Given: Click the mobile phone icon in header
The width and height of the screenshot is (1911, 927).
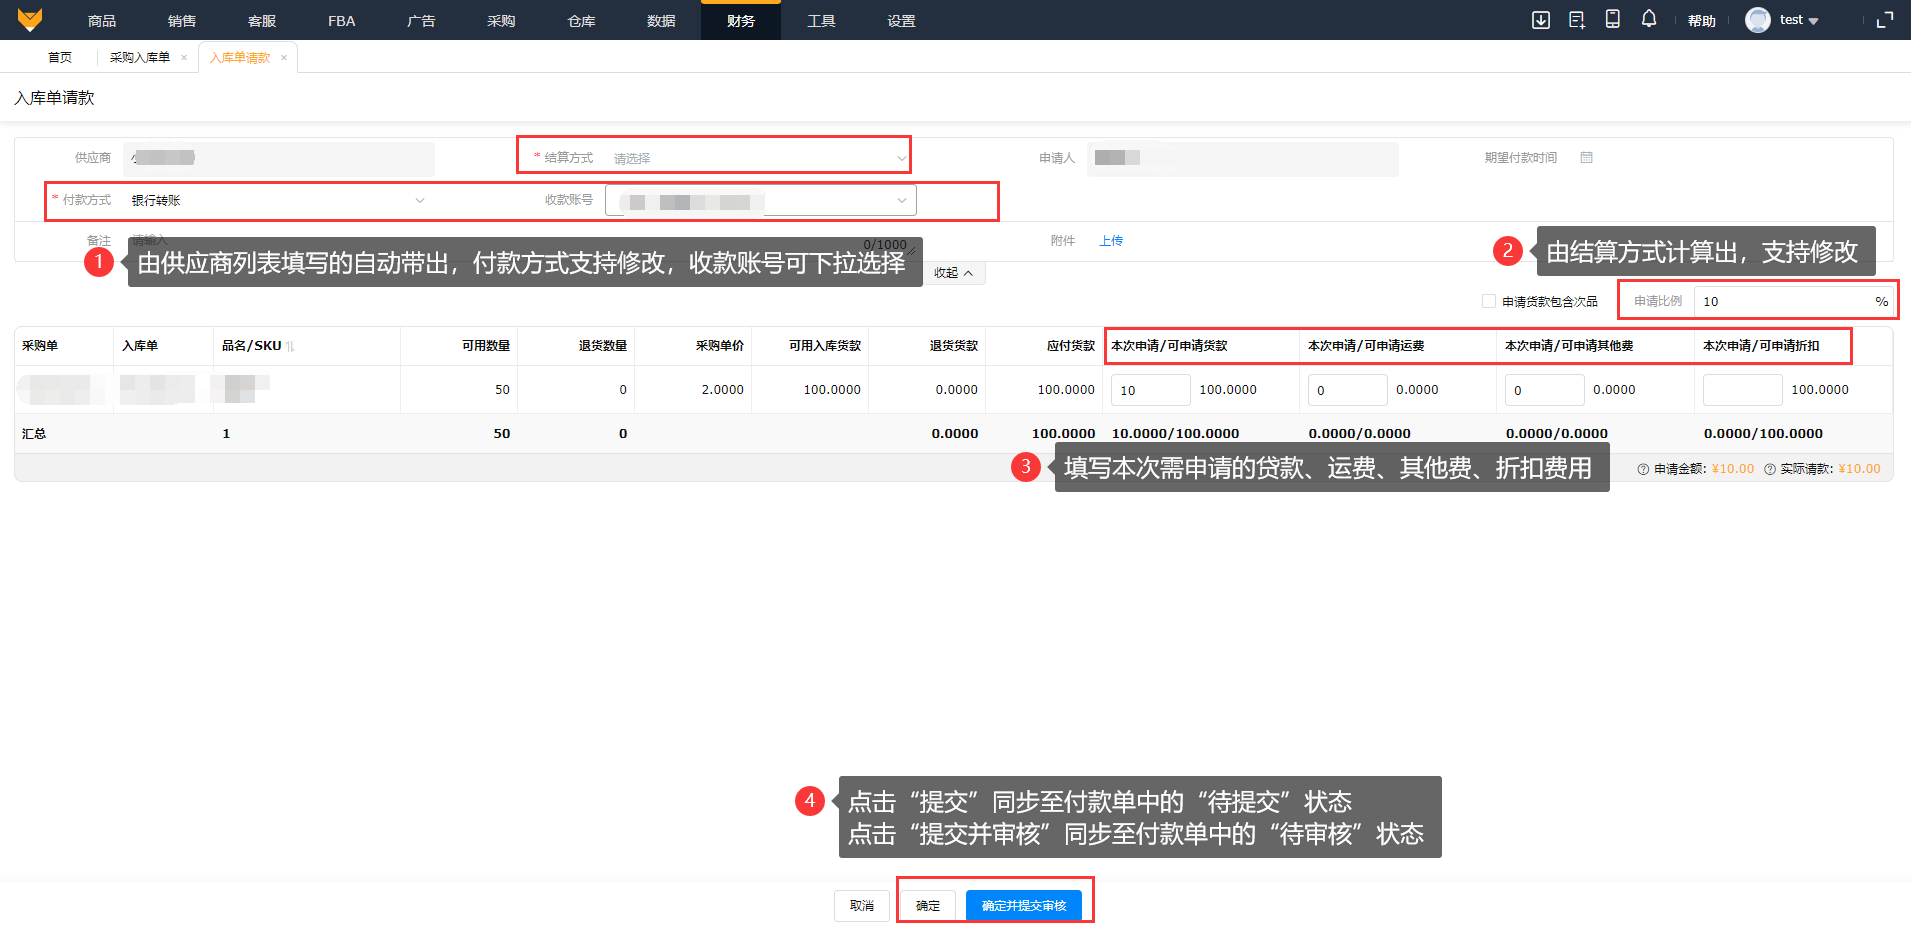Looking at the screenshot, I should 1613,19.
